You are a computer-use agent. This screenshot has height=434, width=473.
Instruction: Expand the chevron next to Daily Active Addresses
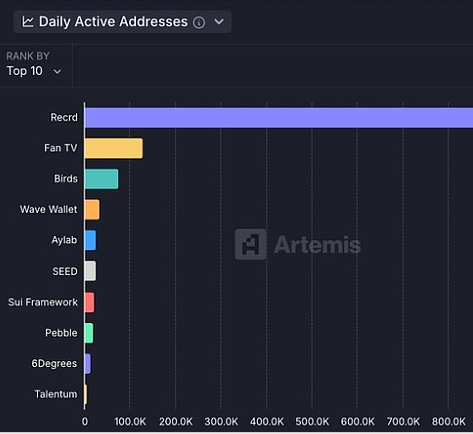[219, 22]
